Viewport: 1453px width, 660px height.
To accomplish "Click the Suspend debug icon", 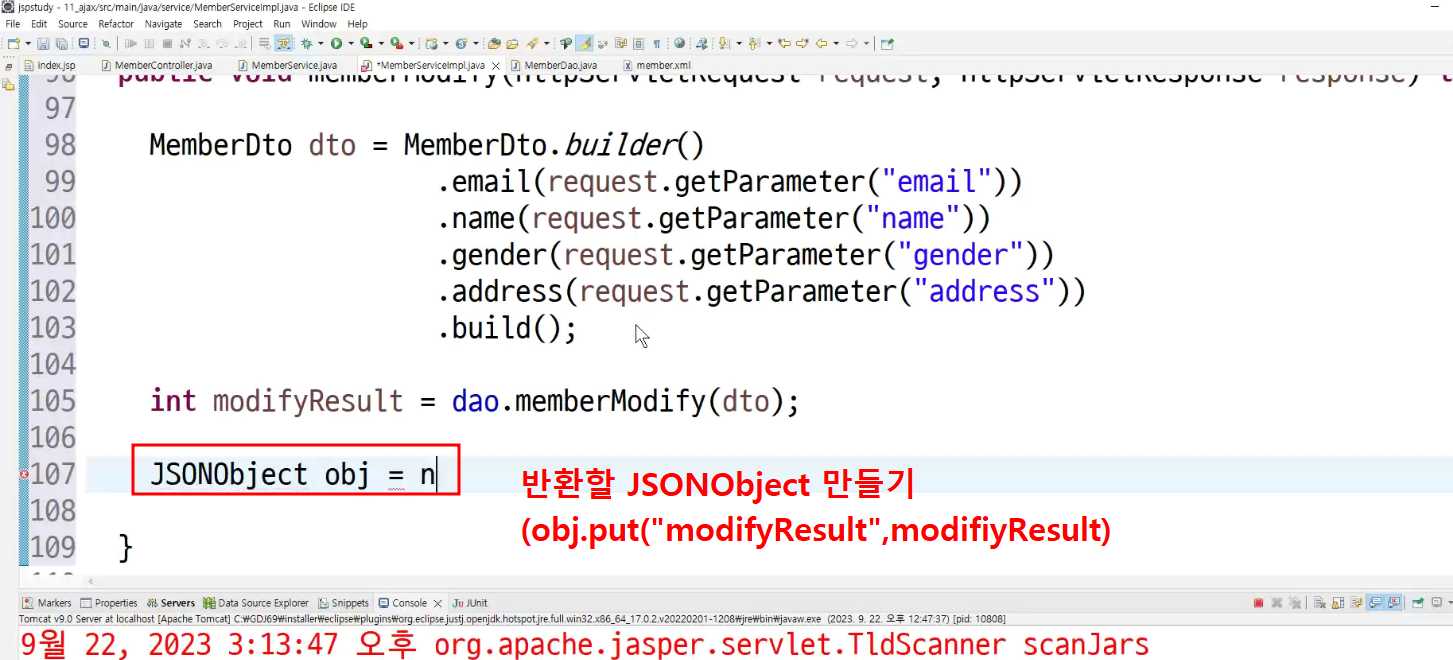I will tap(149, 44).
